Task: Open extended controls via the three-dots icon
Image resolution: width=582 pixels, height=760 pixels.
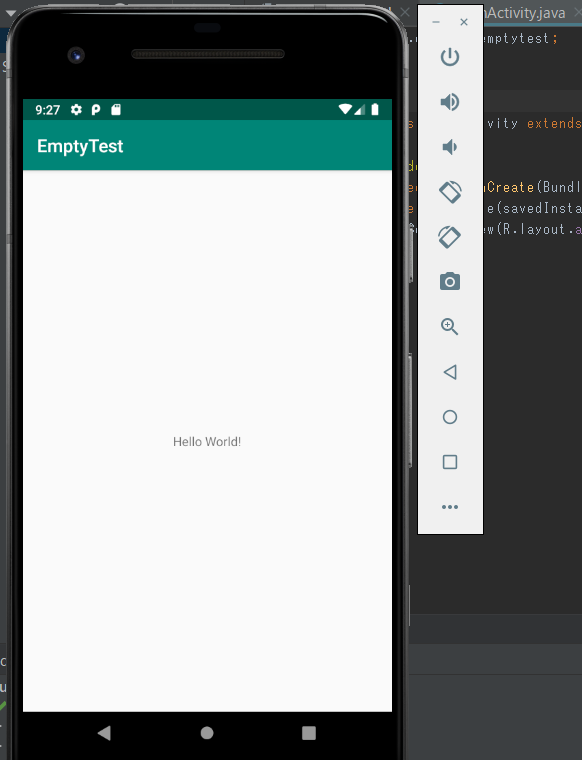Action: (450, 507)
